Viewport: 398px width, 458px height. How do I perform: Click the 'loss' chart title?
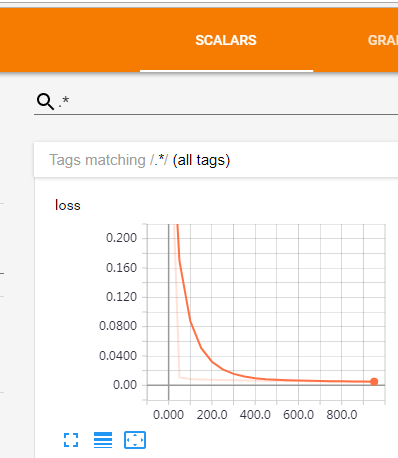tap(68, 205)
